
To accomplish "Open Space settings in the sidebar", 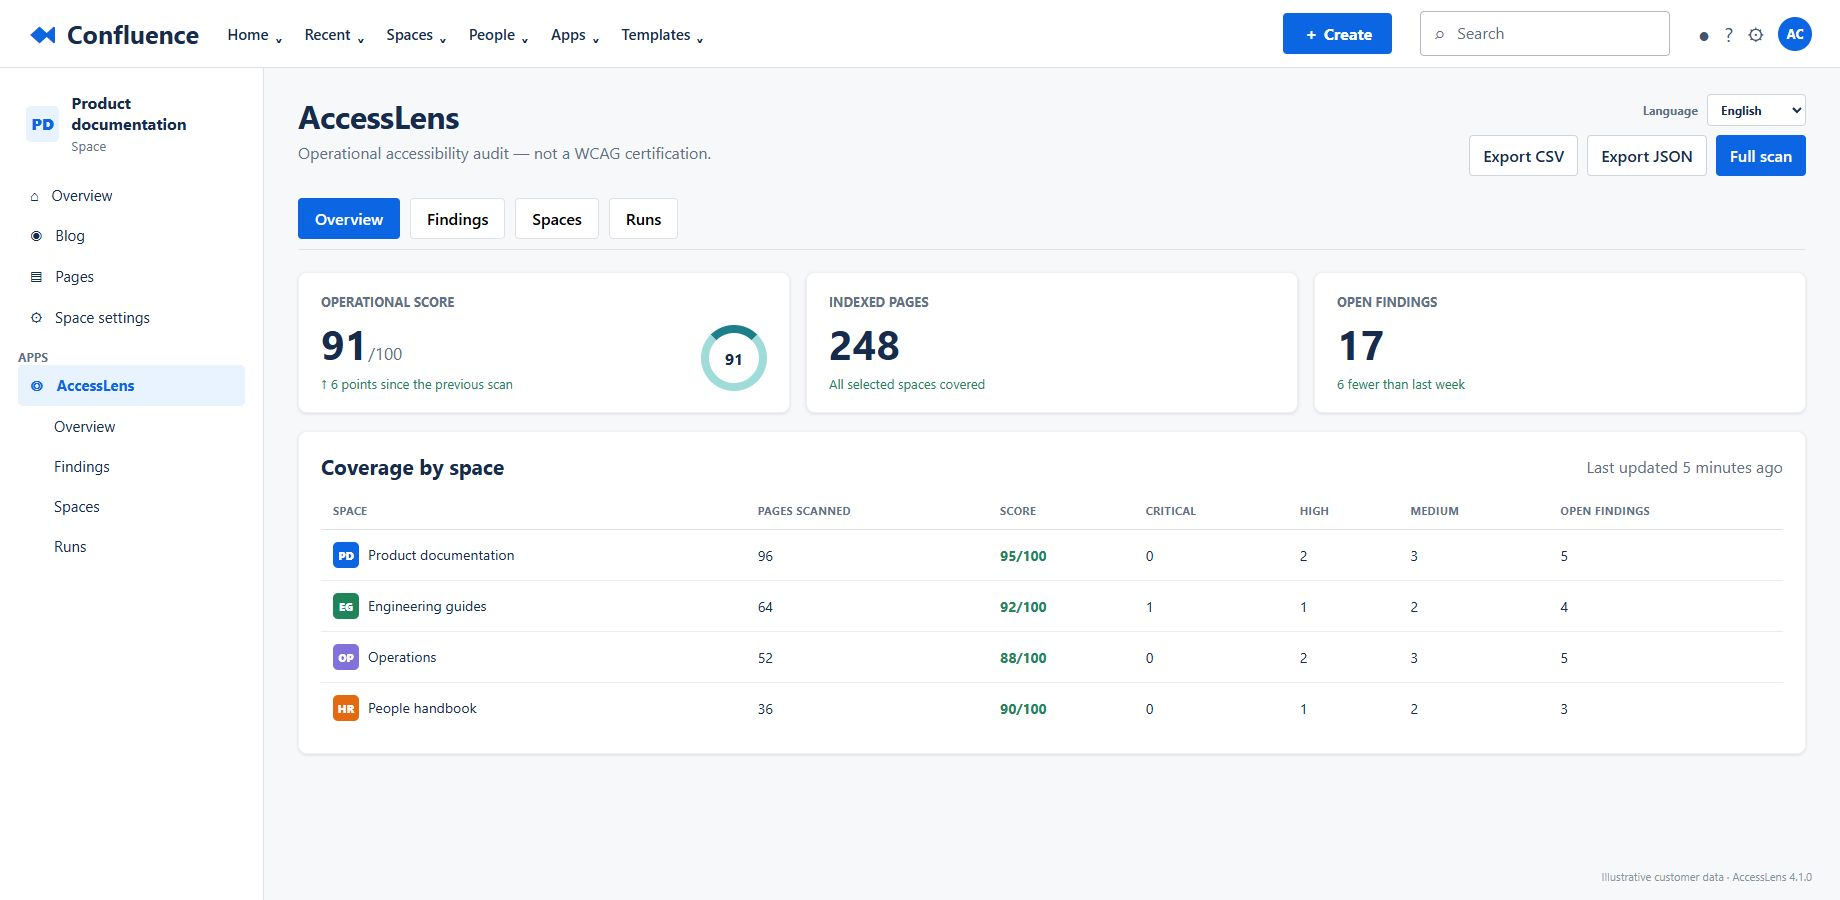I will (131, 318).
